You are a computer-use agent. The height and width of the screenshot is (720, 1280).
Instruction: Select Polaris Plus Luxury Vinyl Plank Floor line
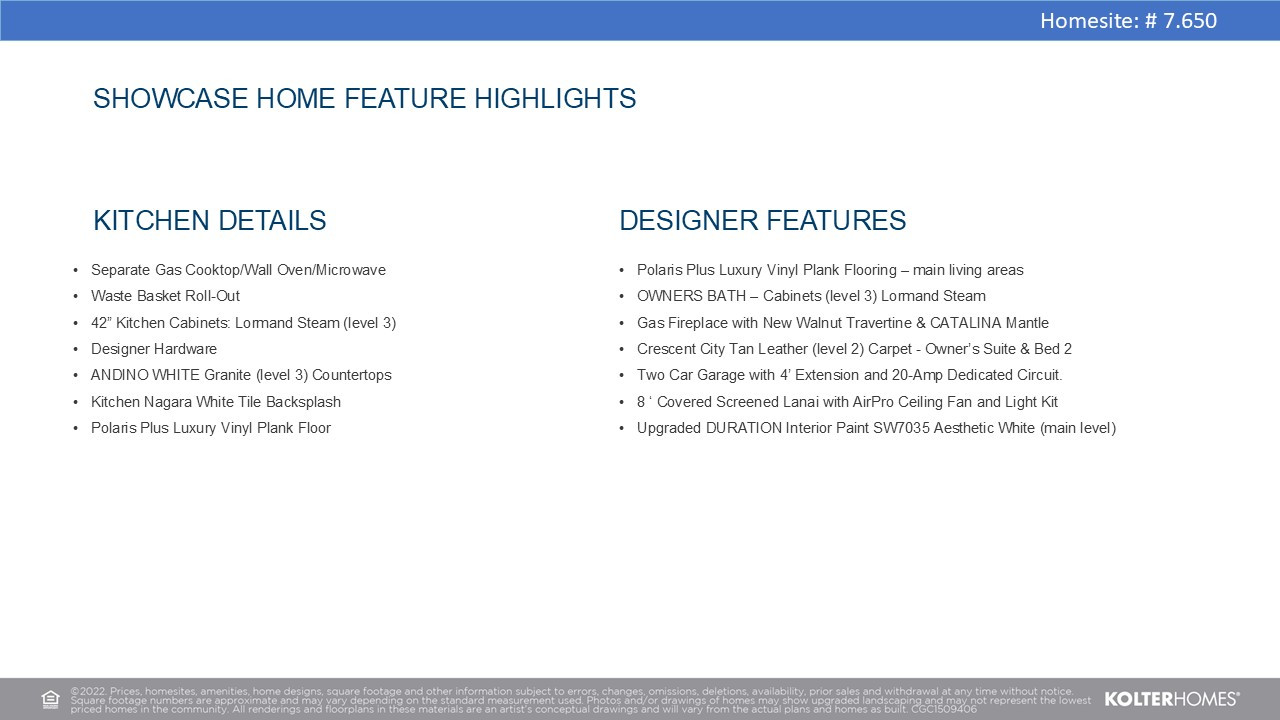(x=211, y=428)
